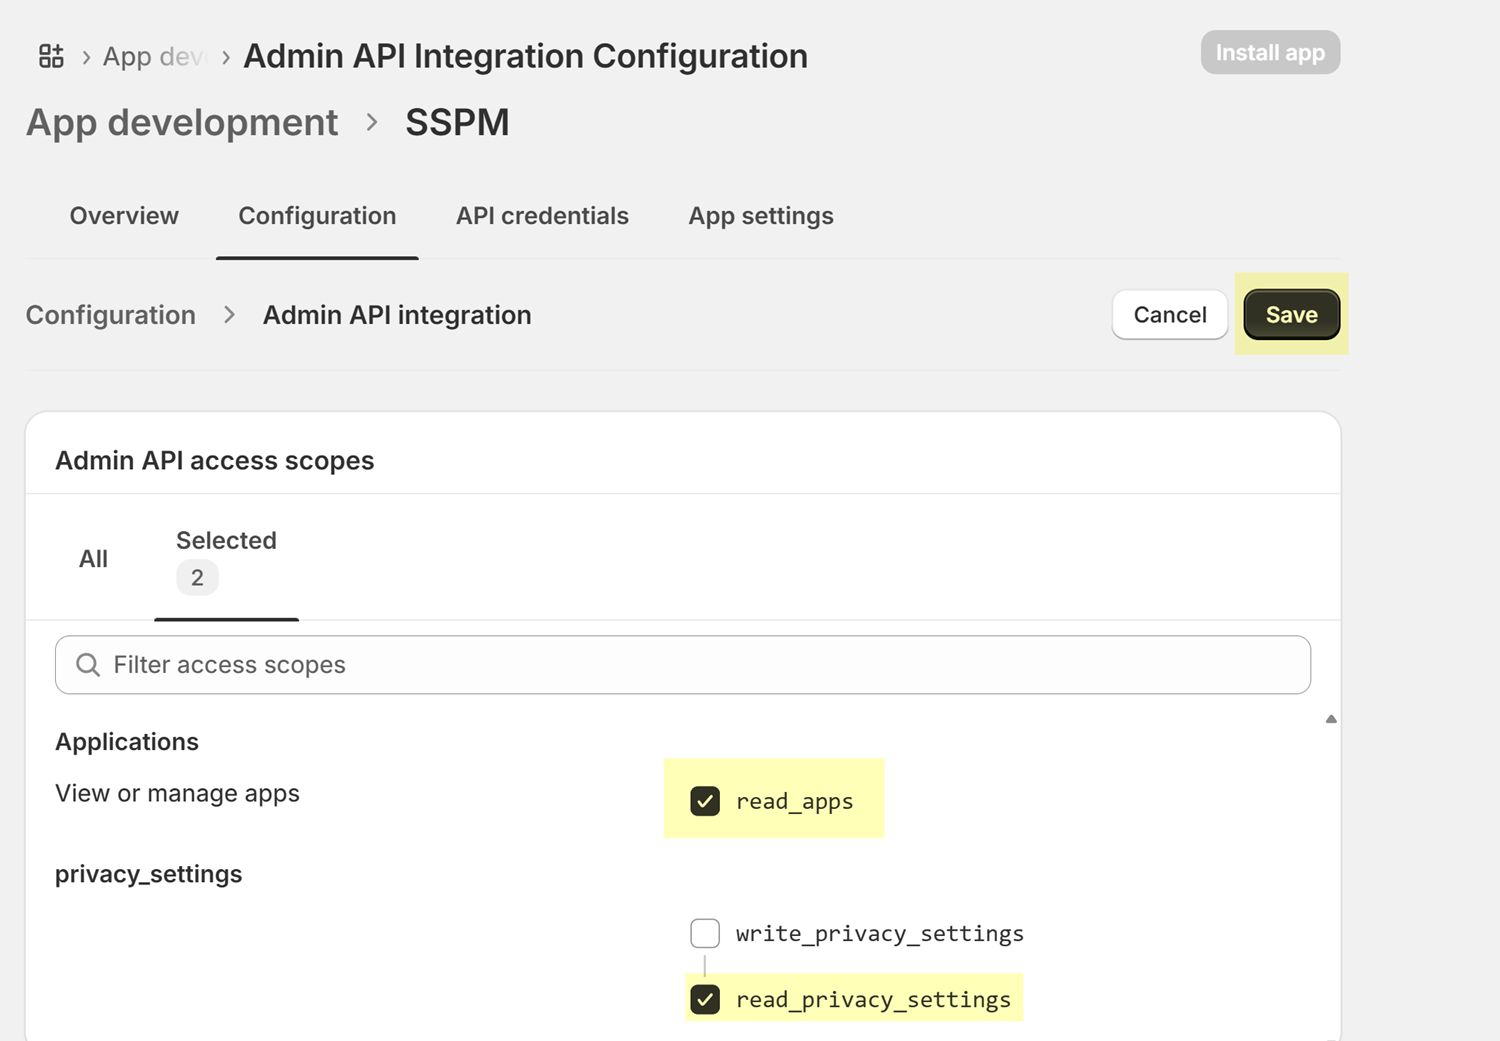Viewport: 1500px width, 1041px height.
Task: Click the scroll up arrow in scopes list
Action: click(x=1331, y=719)
